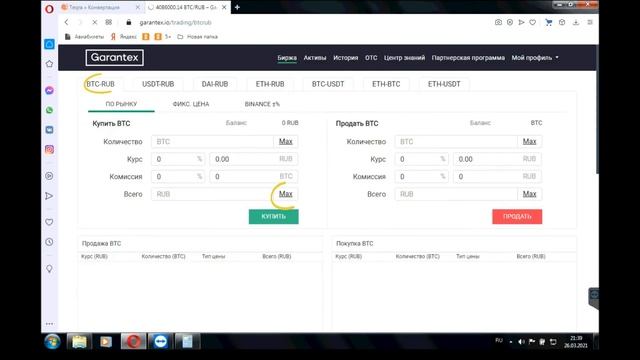The width and height of the screenshot is (640, 360).
Task: Add page to bookmarks with heart icon
Action: tap(533, 22)
